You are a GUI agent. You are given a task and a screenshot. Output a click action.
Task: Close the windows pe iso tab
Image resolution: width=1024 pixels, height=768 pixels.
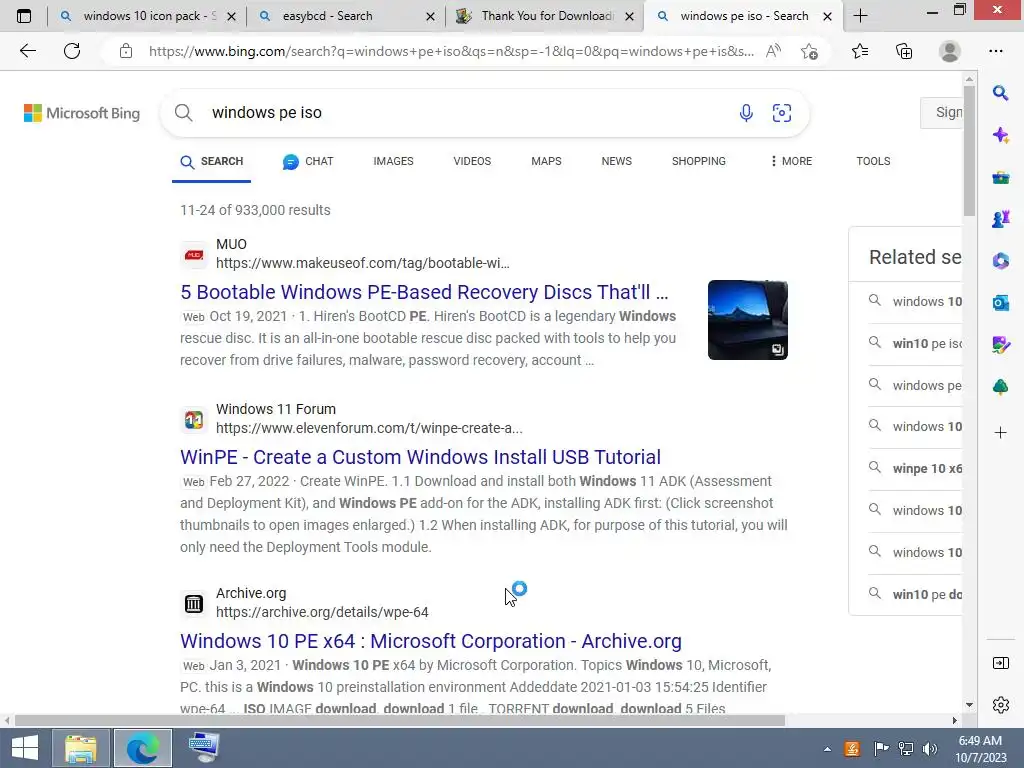(827, 16)
